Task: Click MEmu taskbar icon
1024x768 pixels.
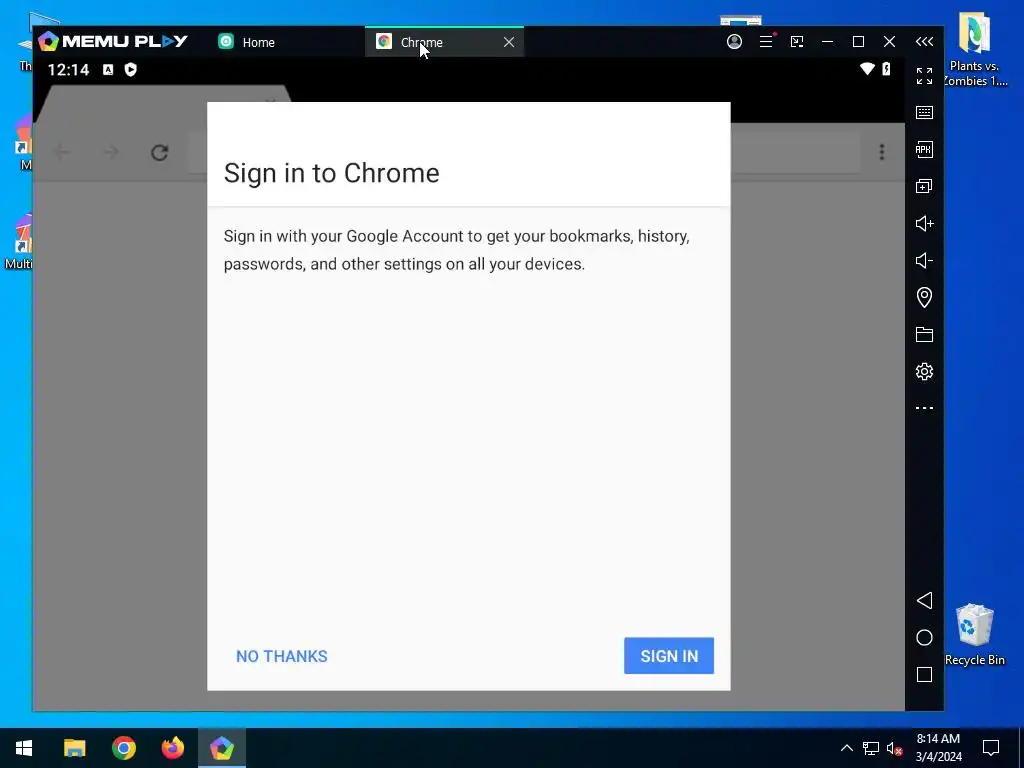Action: (221, 748)
